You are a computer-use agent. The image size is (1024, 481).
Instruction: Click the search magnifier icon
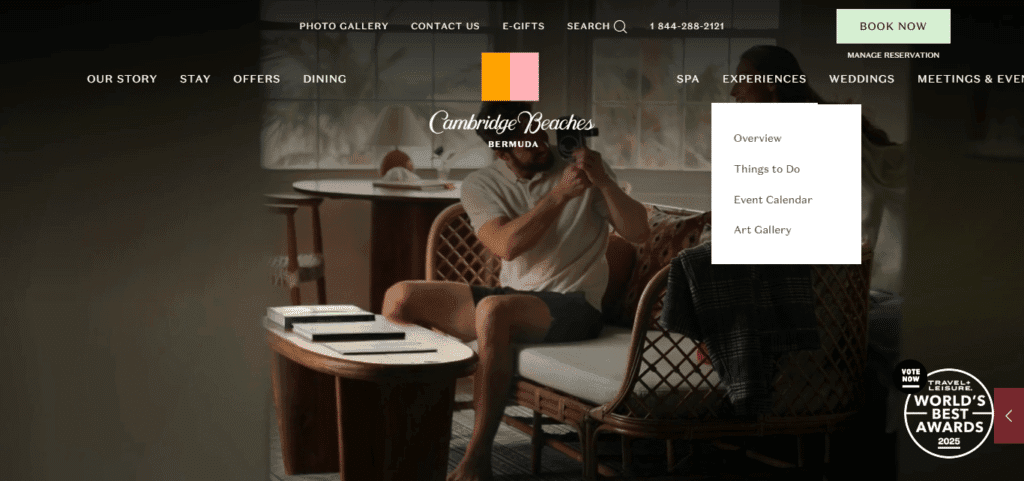620,27
